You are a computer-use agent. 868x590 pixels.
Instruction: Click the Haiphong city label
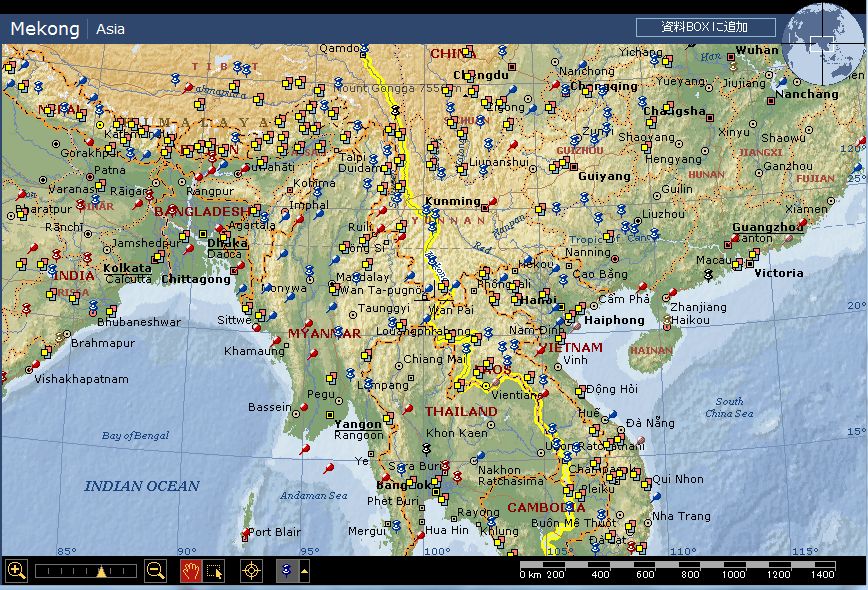click(614, 320)
